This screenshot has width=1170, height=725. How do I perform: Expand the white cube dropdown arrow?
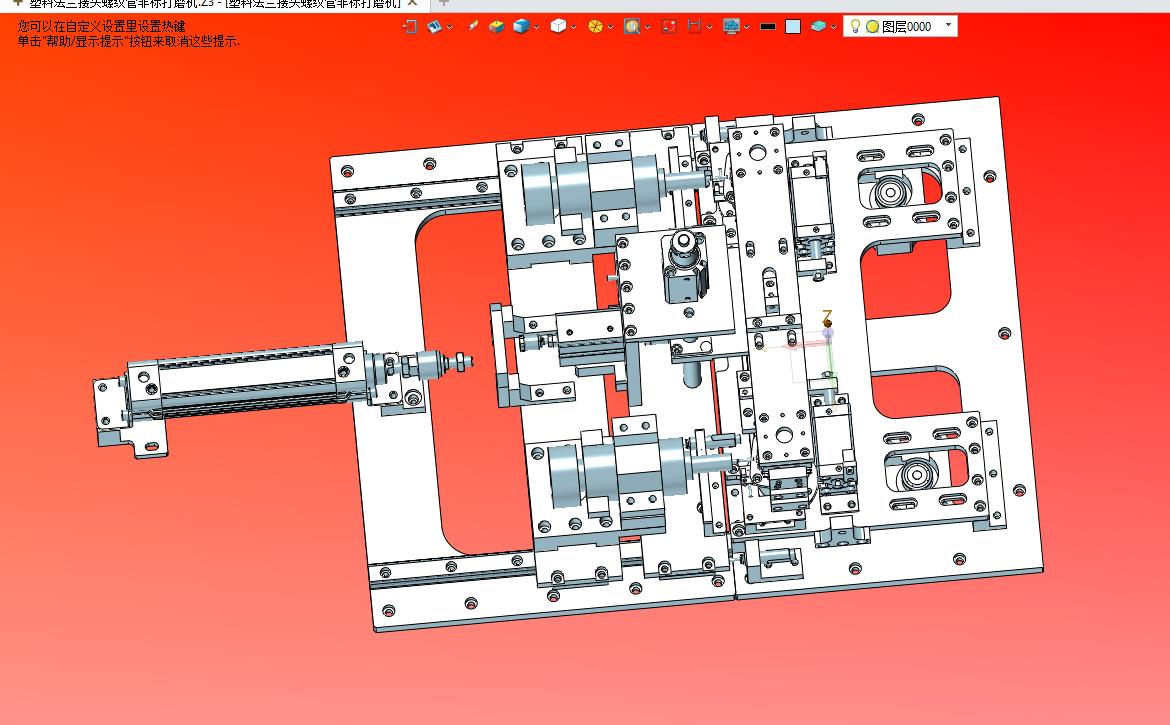574,27
